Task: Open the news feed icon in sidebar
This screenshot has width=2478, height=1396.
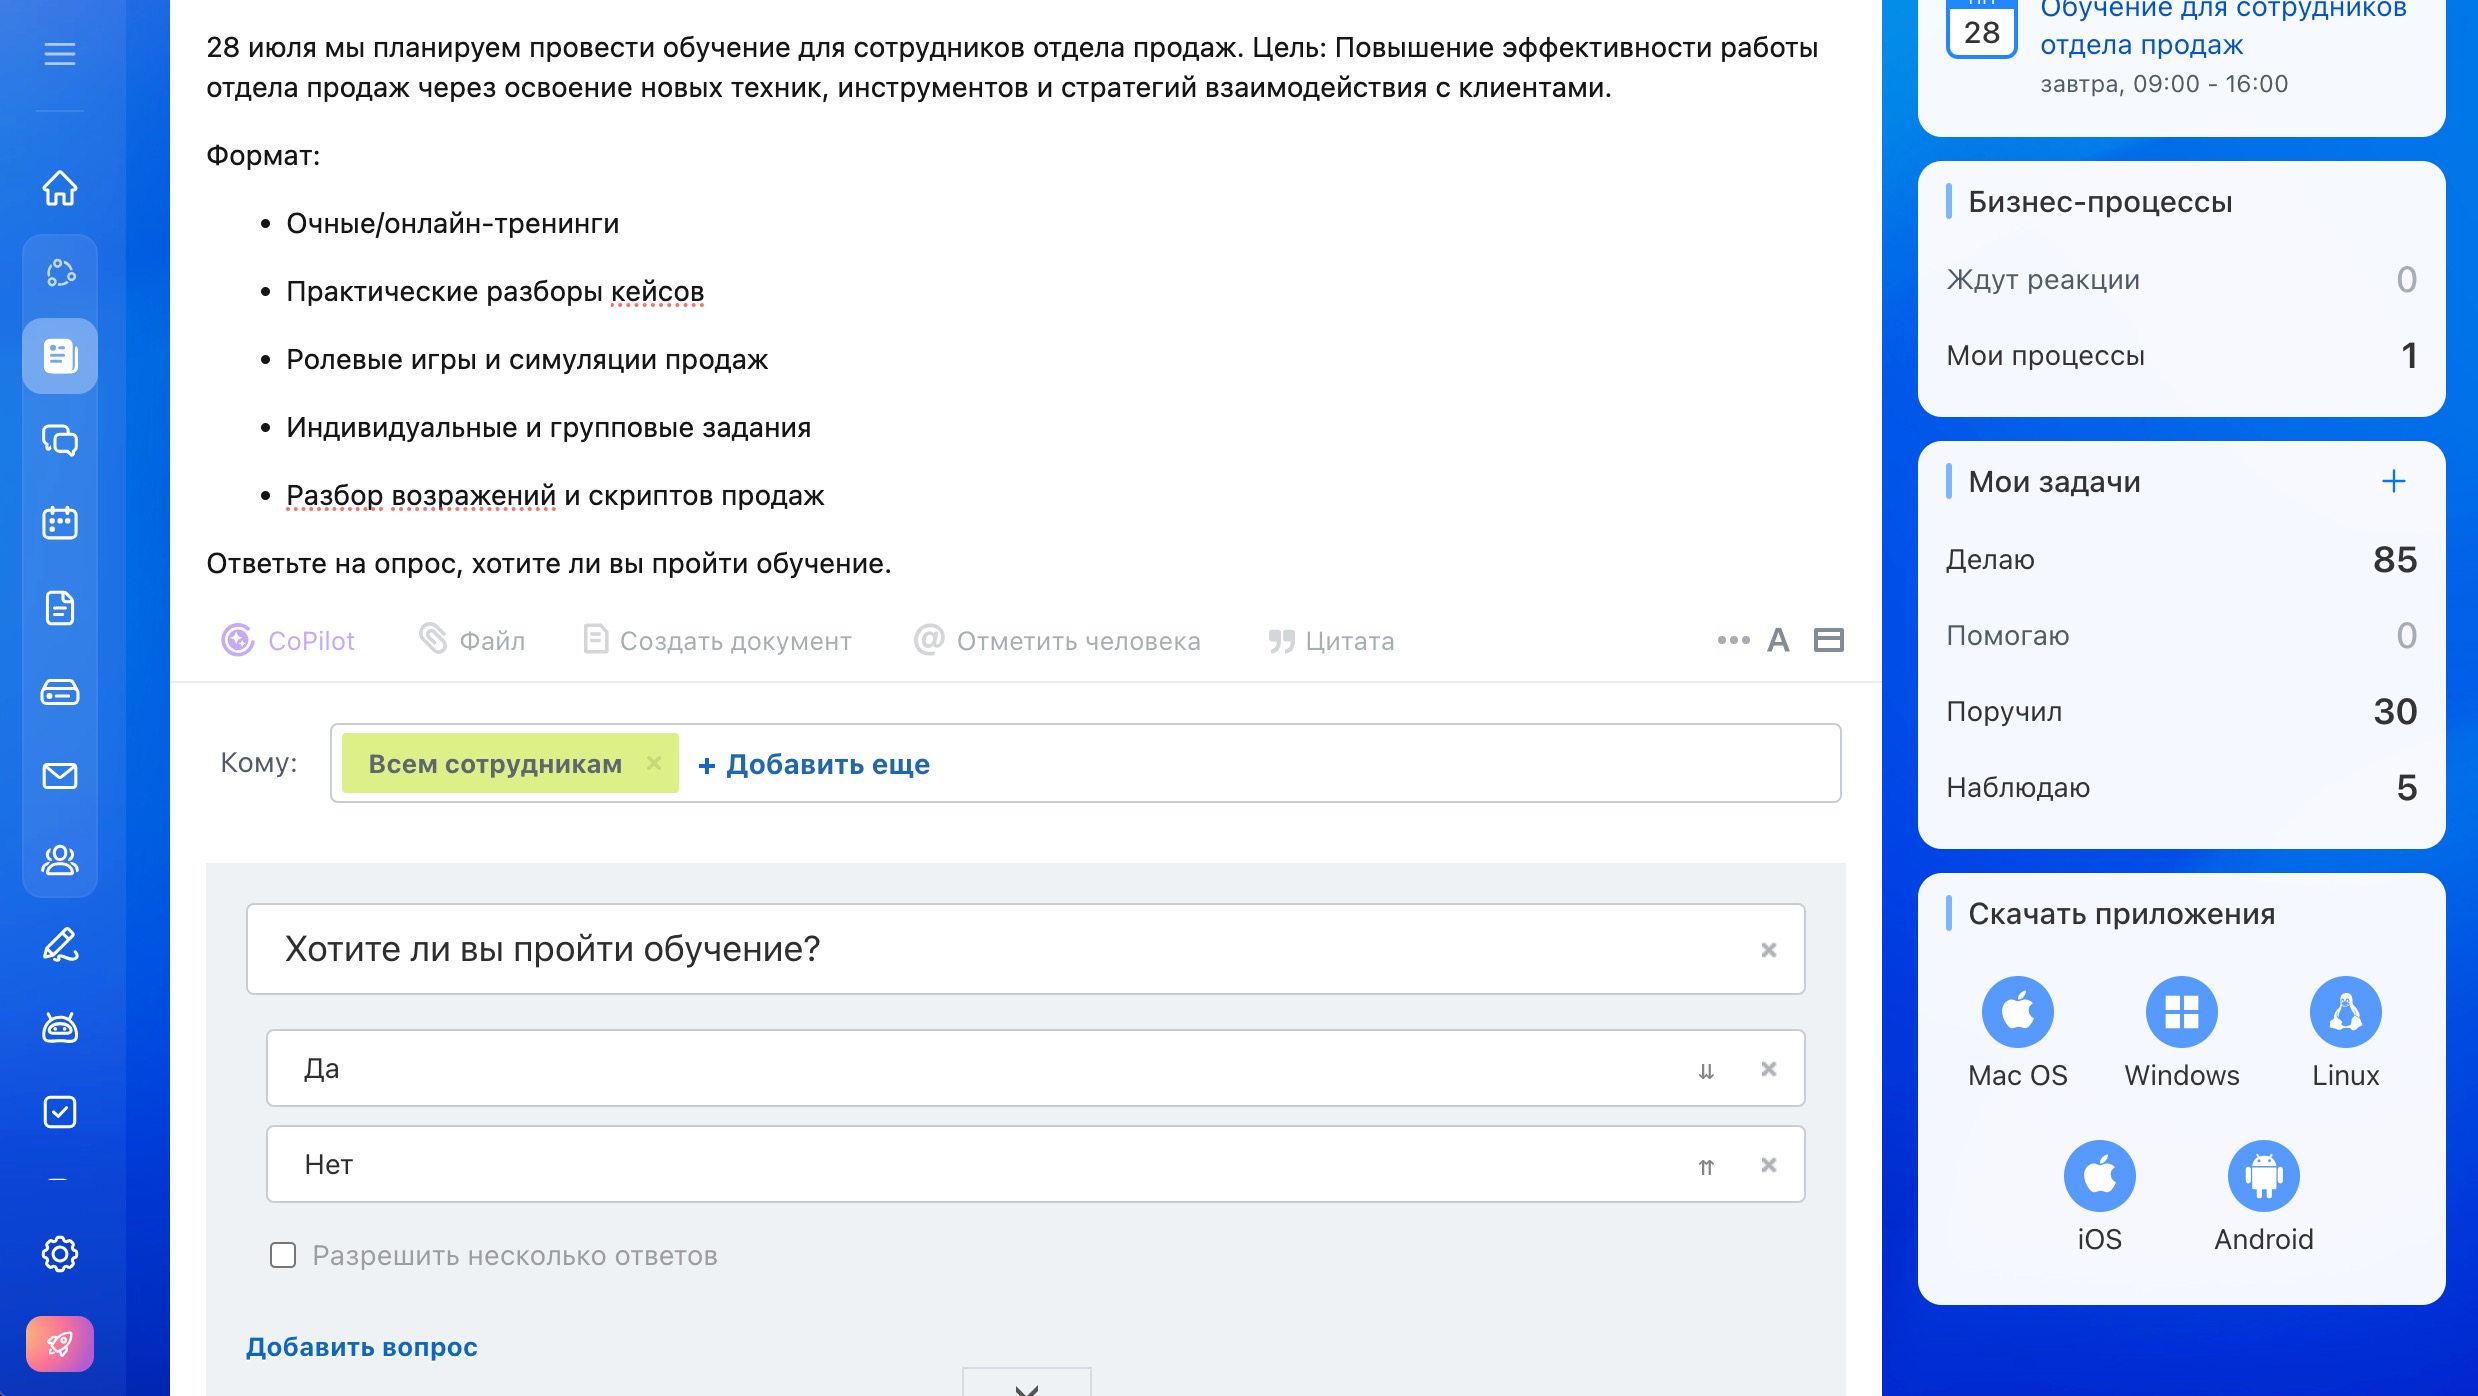Action: point(60,356)
